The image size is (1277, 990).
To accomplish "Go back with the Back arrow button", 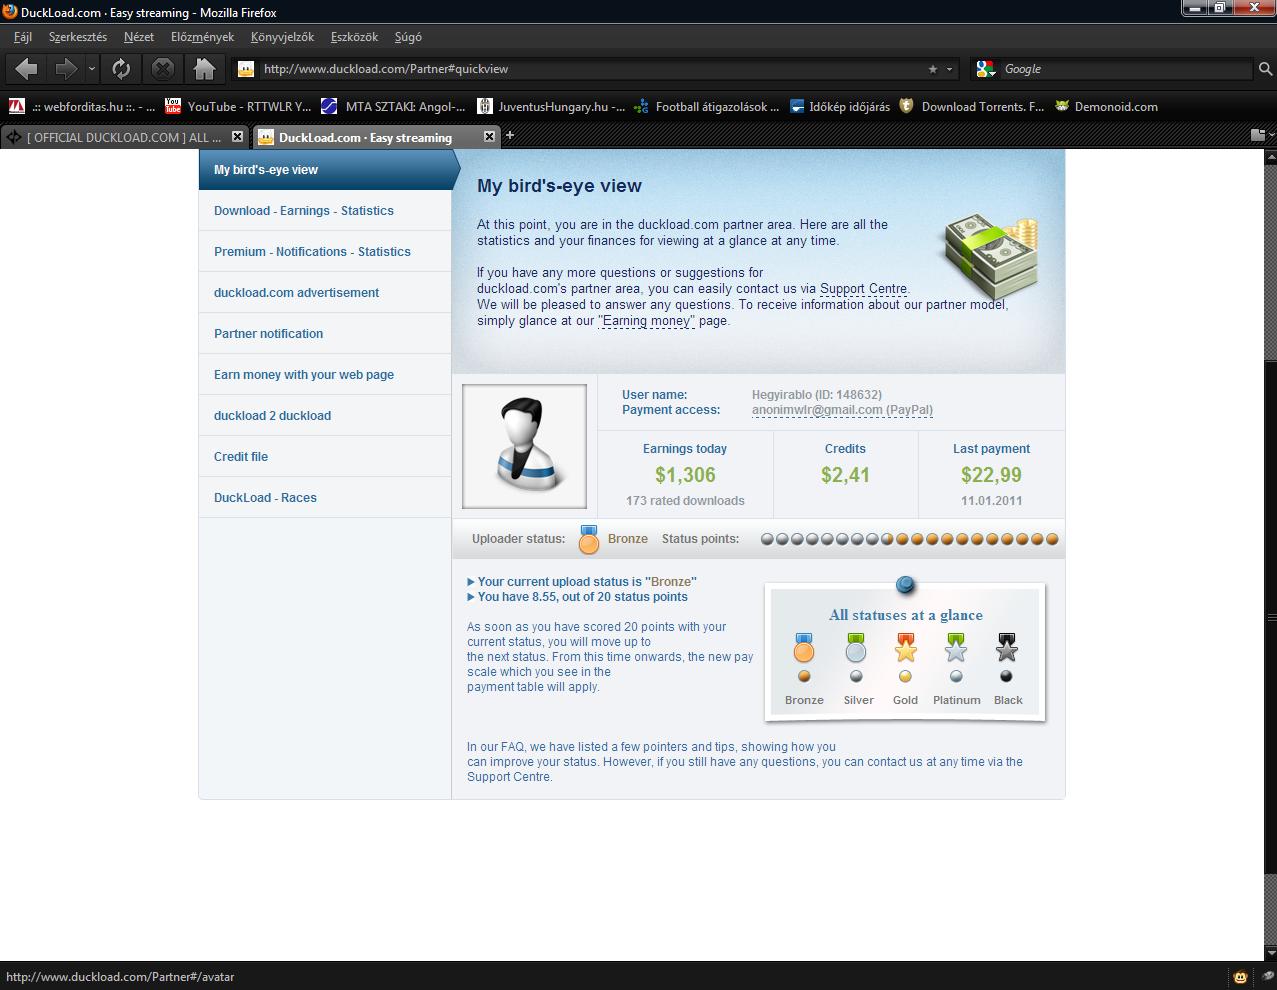I will coord(27,68).
